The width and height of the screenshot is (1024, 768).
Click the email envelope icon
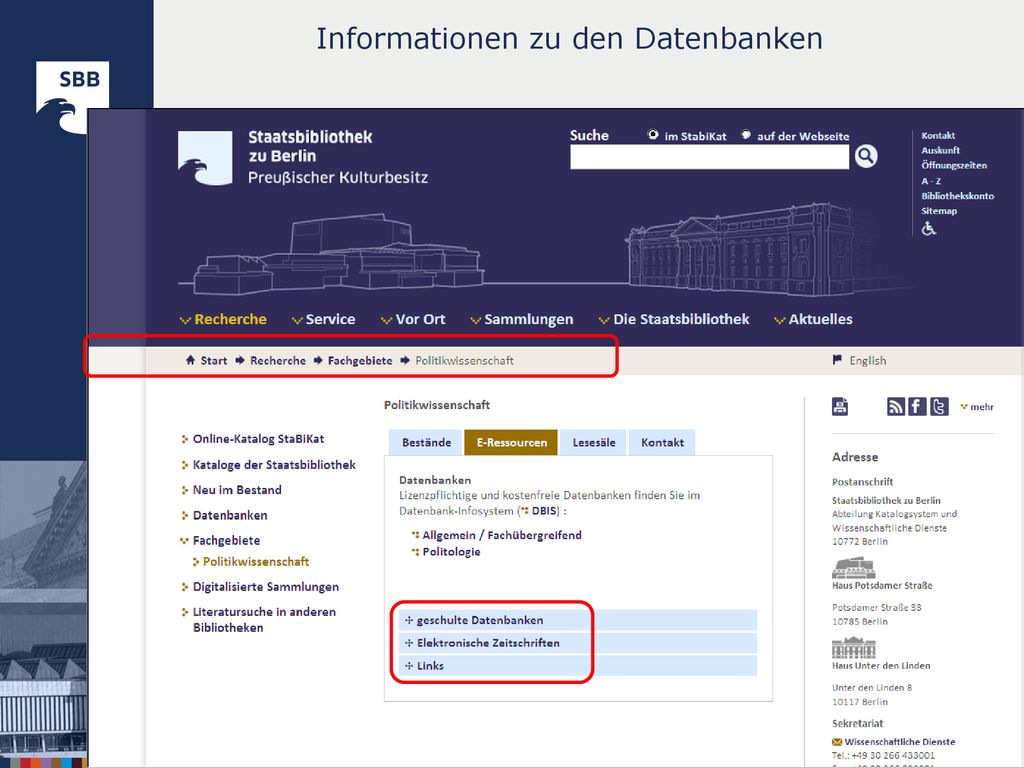pos(837,742)
